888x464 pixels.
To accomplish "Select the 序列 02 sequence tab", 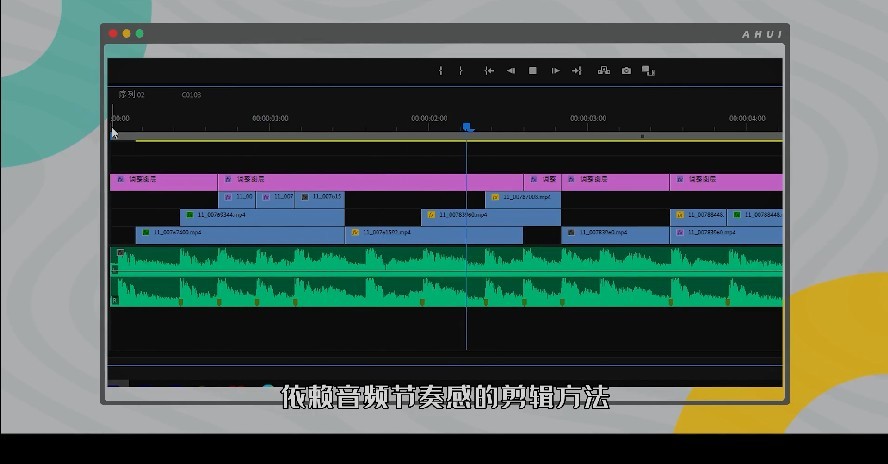I will pos(131,95).
